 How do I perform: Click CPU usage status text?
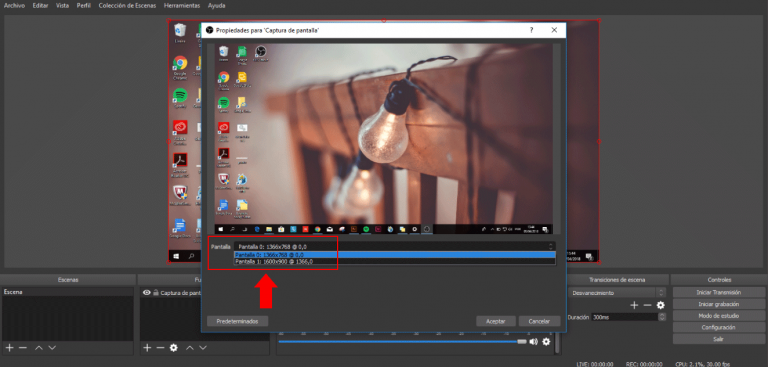(x=702, y=364)
